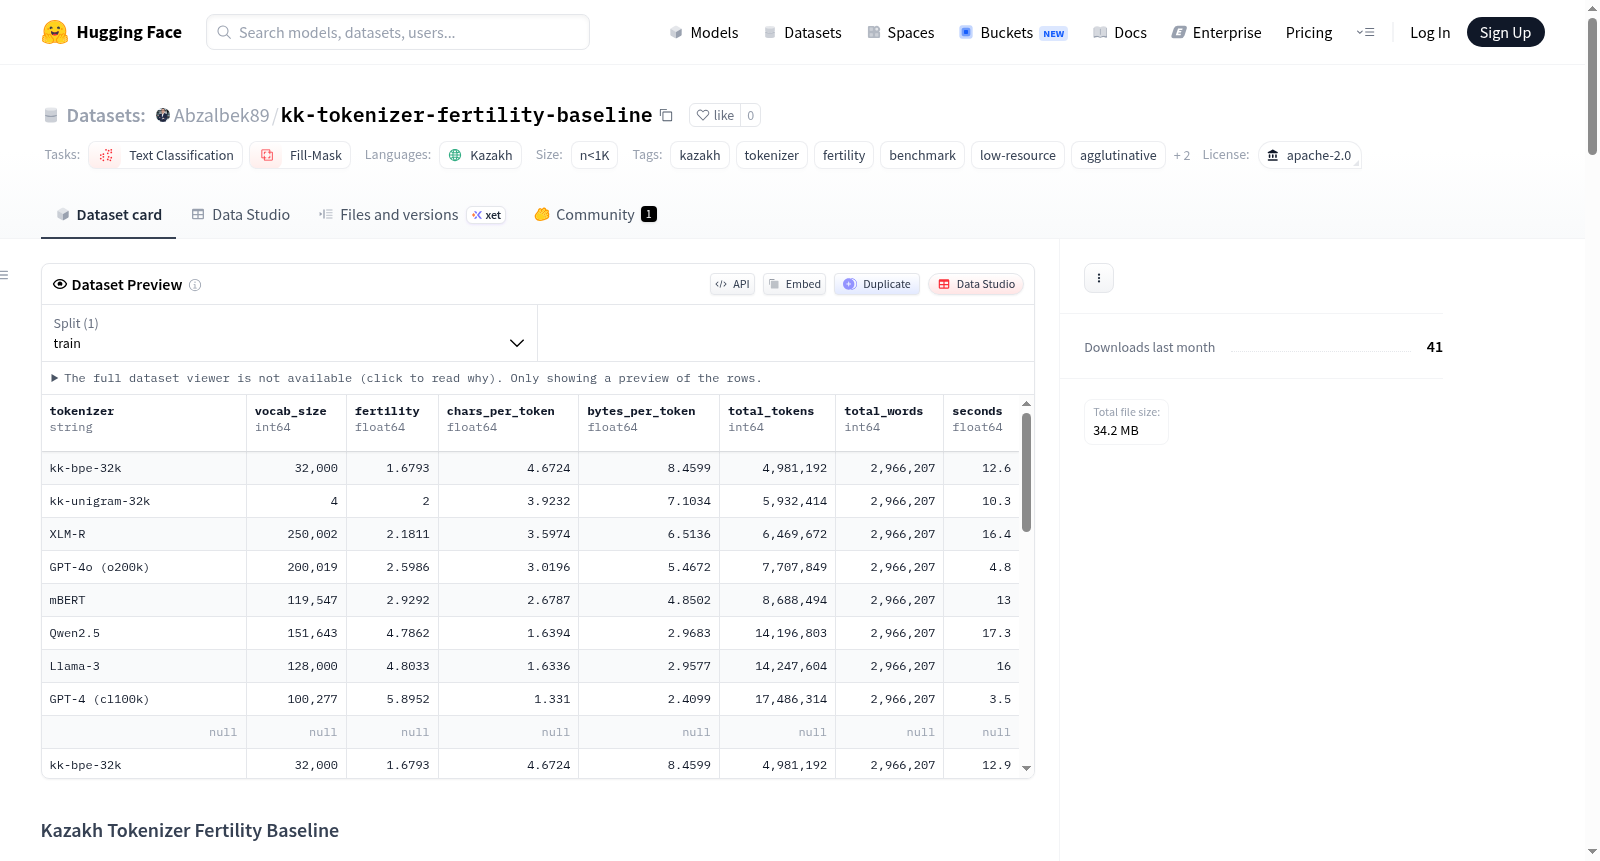Filter by Text Classification task

166,155
